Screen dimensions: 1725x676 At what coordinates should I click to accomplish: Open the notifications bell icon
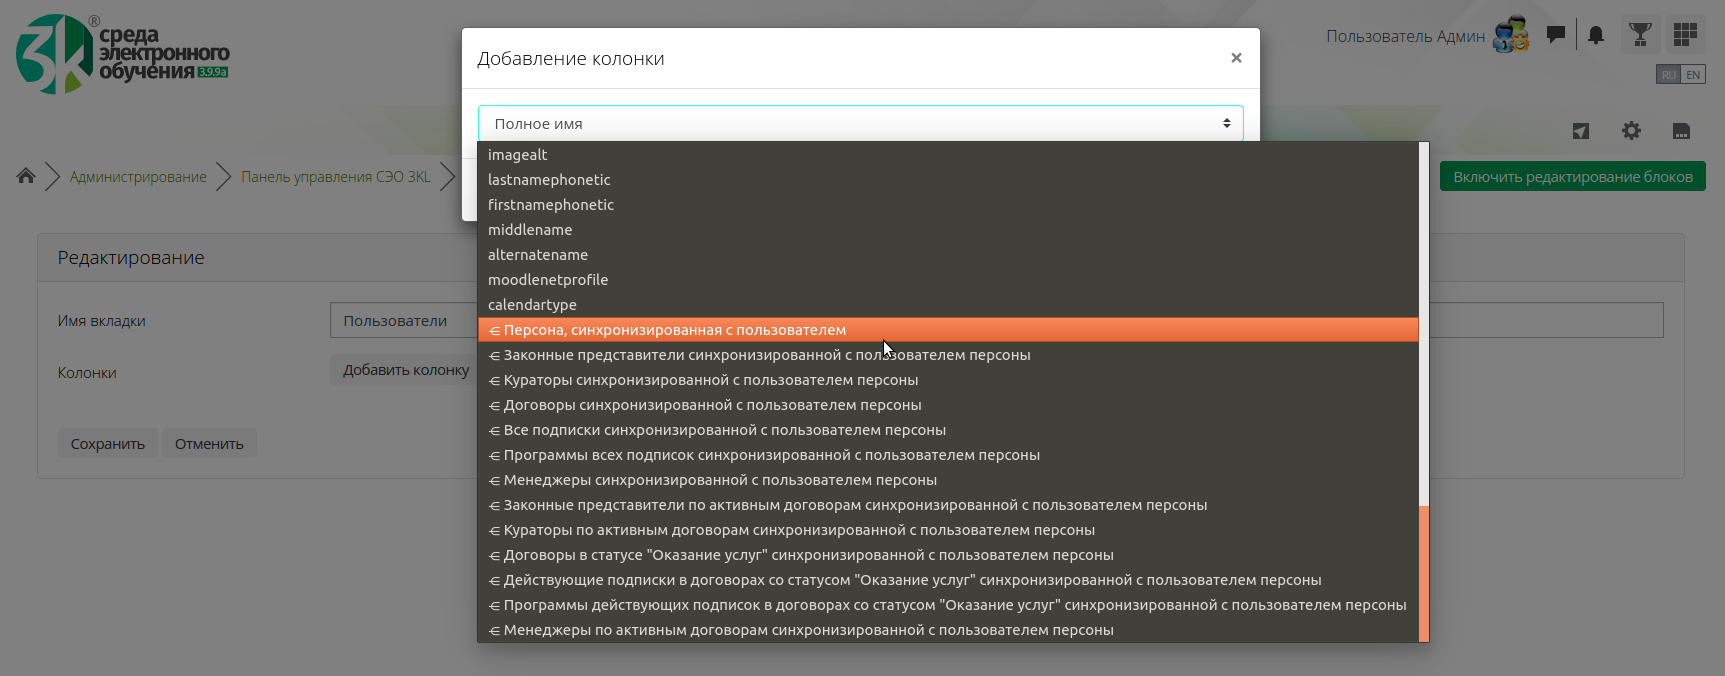point(1596,35)
